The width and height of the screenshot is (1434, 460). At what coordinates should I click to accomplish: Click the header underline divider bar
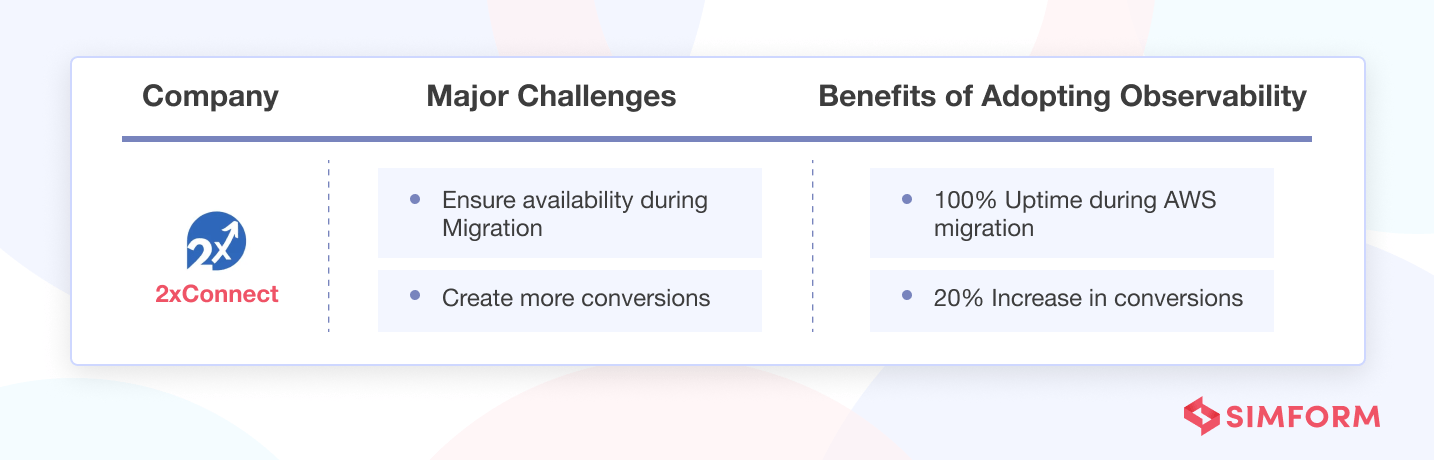point(717,139)
